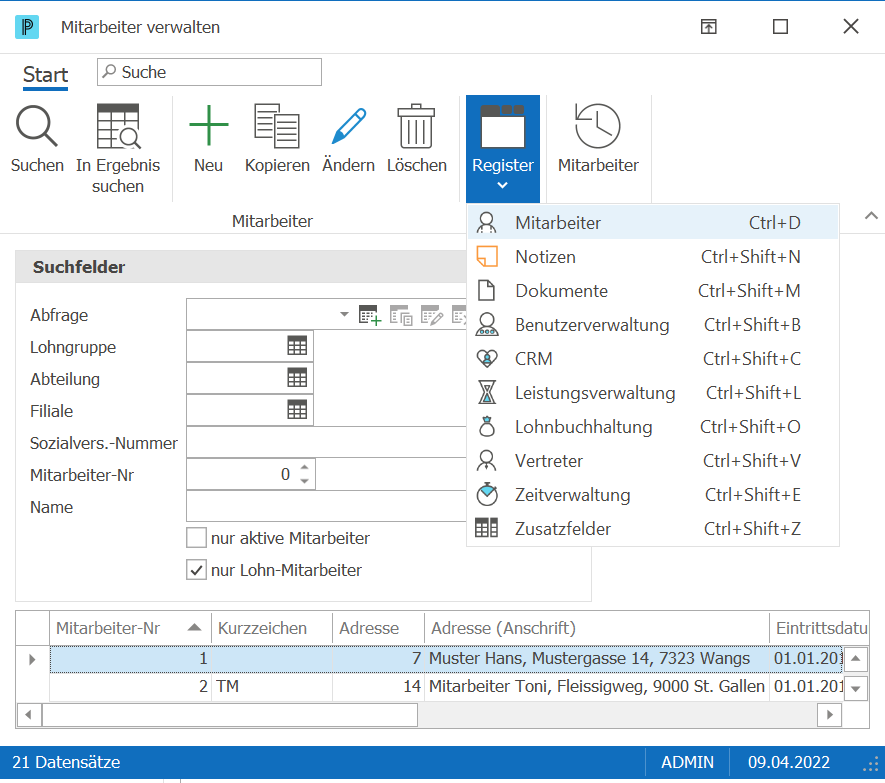The width and height of the screenshot is (885, 783).
Task: Click the Suche search box
Action: pos(209,72)
